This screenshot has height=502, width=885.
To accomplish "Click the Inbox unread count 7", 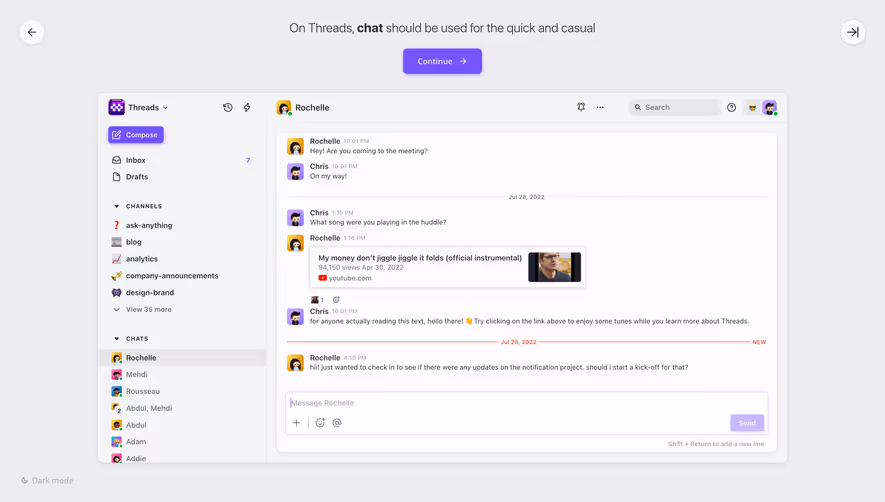I will pyautogui.click(x=248, y=160).
